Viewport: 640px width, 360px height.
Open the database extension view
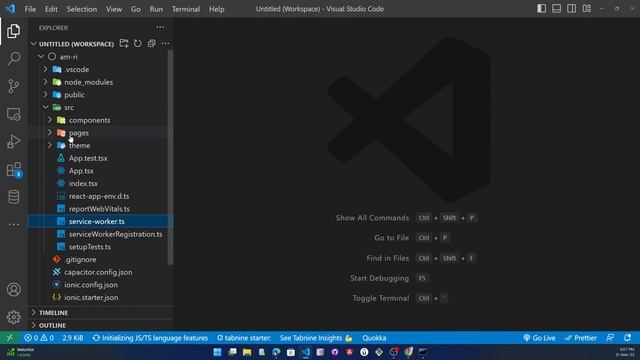click(x=13, y=197)
